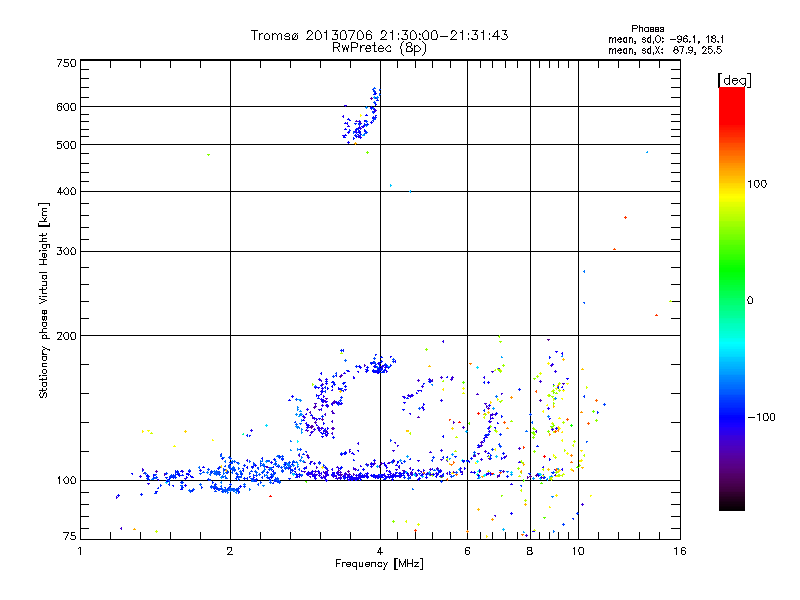Click the isolated red point near 350 km
Image resolution: width=800 pixels, height=600 pixels.
click(x=626, y=218)
